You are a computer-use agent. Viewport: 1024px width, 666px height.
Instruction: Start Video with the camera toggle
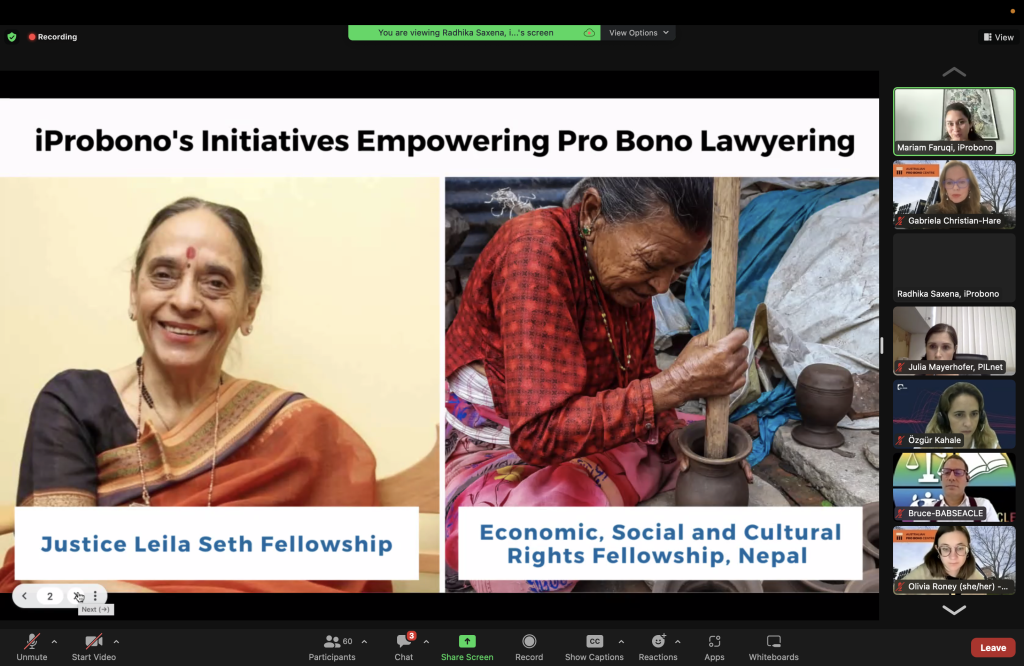[93, 647]
